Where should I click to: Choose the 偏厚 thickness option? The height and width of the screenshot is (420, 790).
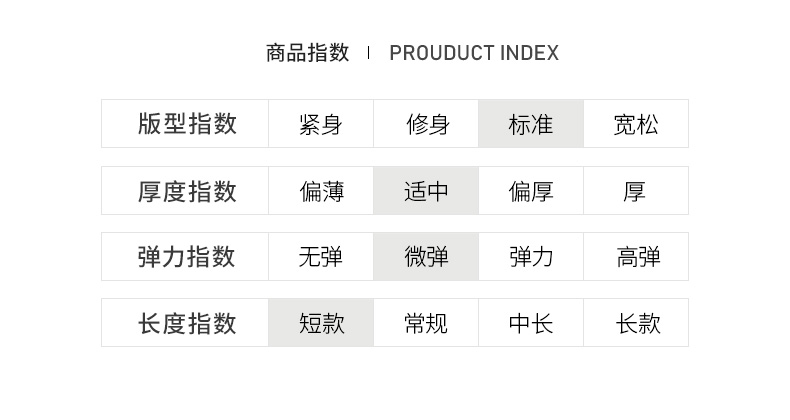pyautogui.click(x=531, y=191)
